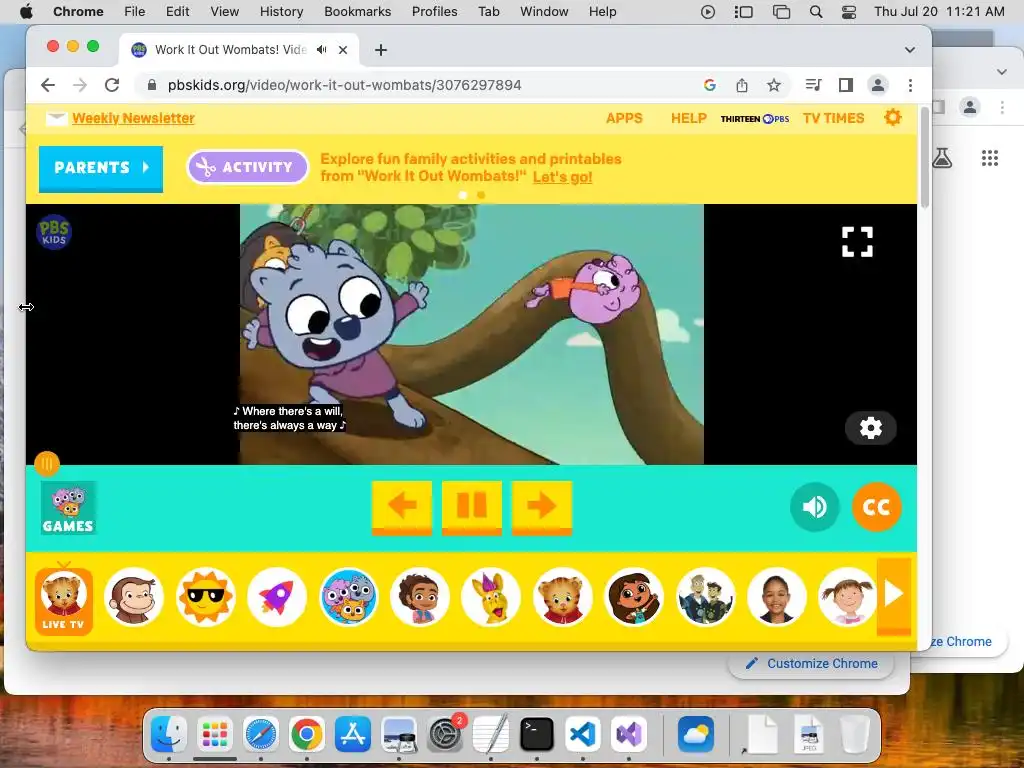Image resolution: width=1024 pixels, height=768 pixels.
Task: Open Spotlight search in menu bar
Action: [816, 12]
